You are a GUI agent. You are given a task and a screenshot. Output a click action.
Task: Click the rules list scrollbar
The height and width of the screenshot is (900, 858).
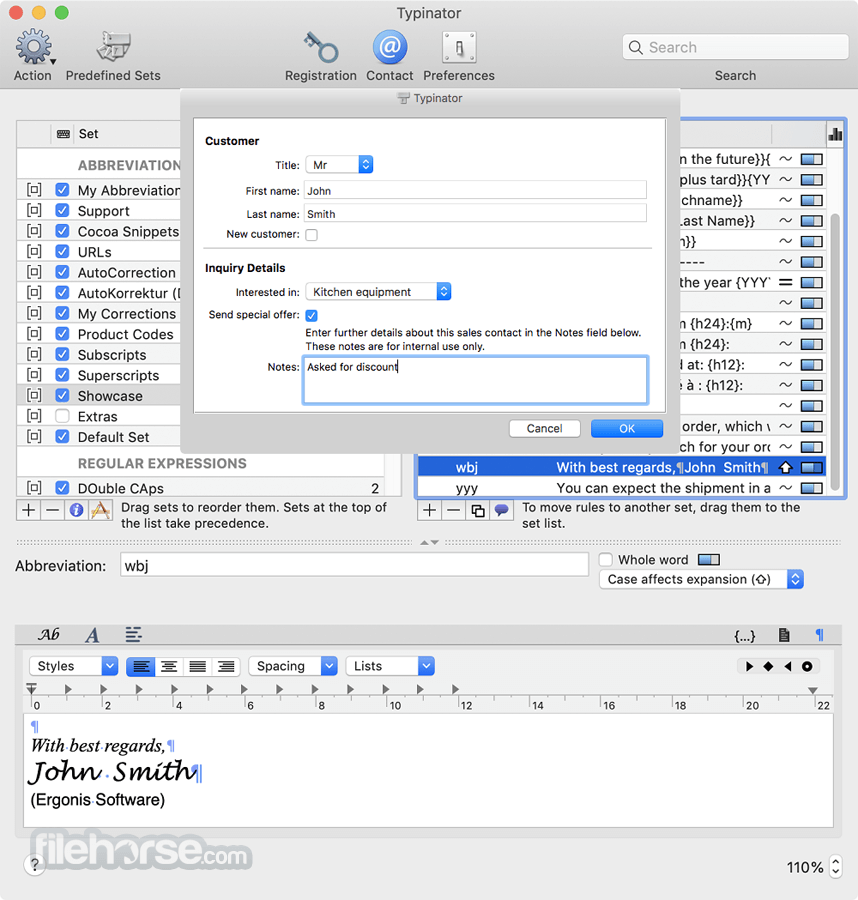pyautogui.click(x=835, y=350)
